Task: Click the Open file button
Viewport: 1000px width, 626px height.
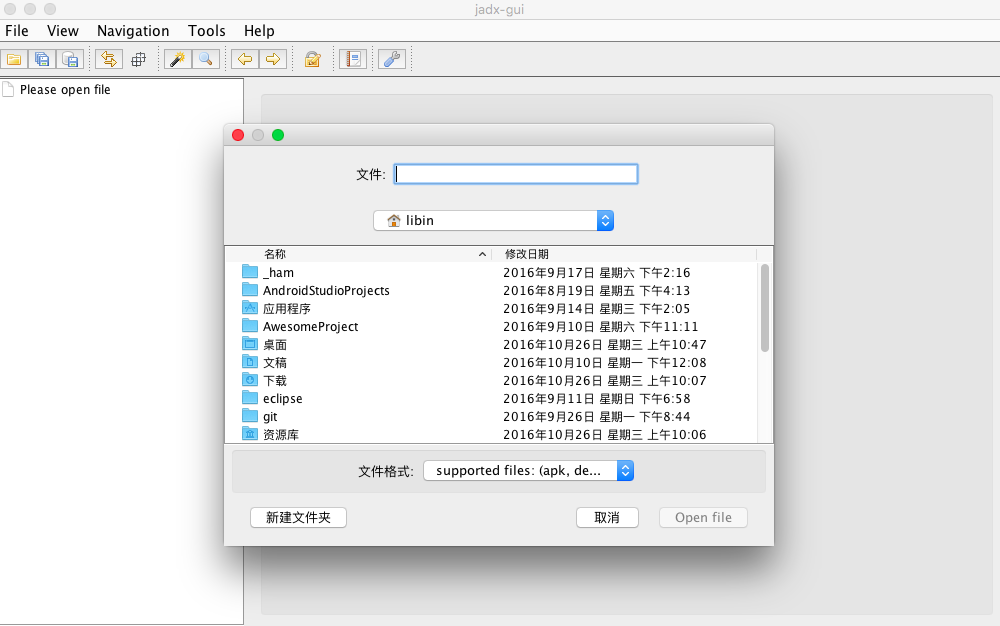Action: click(x=703, y=518)
